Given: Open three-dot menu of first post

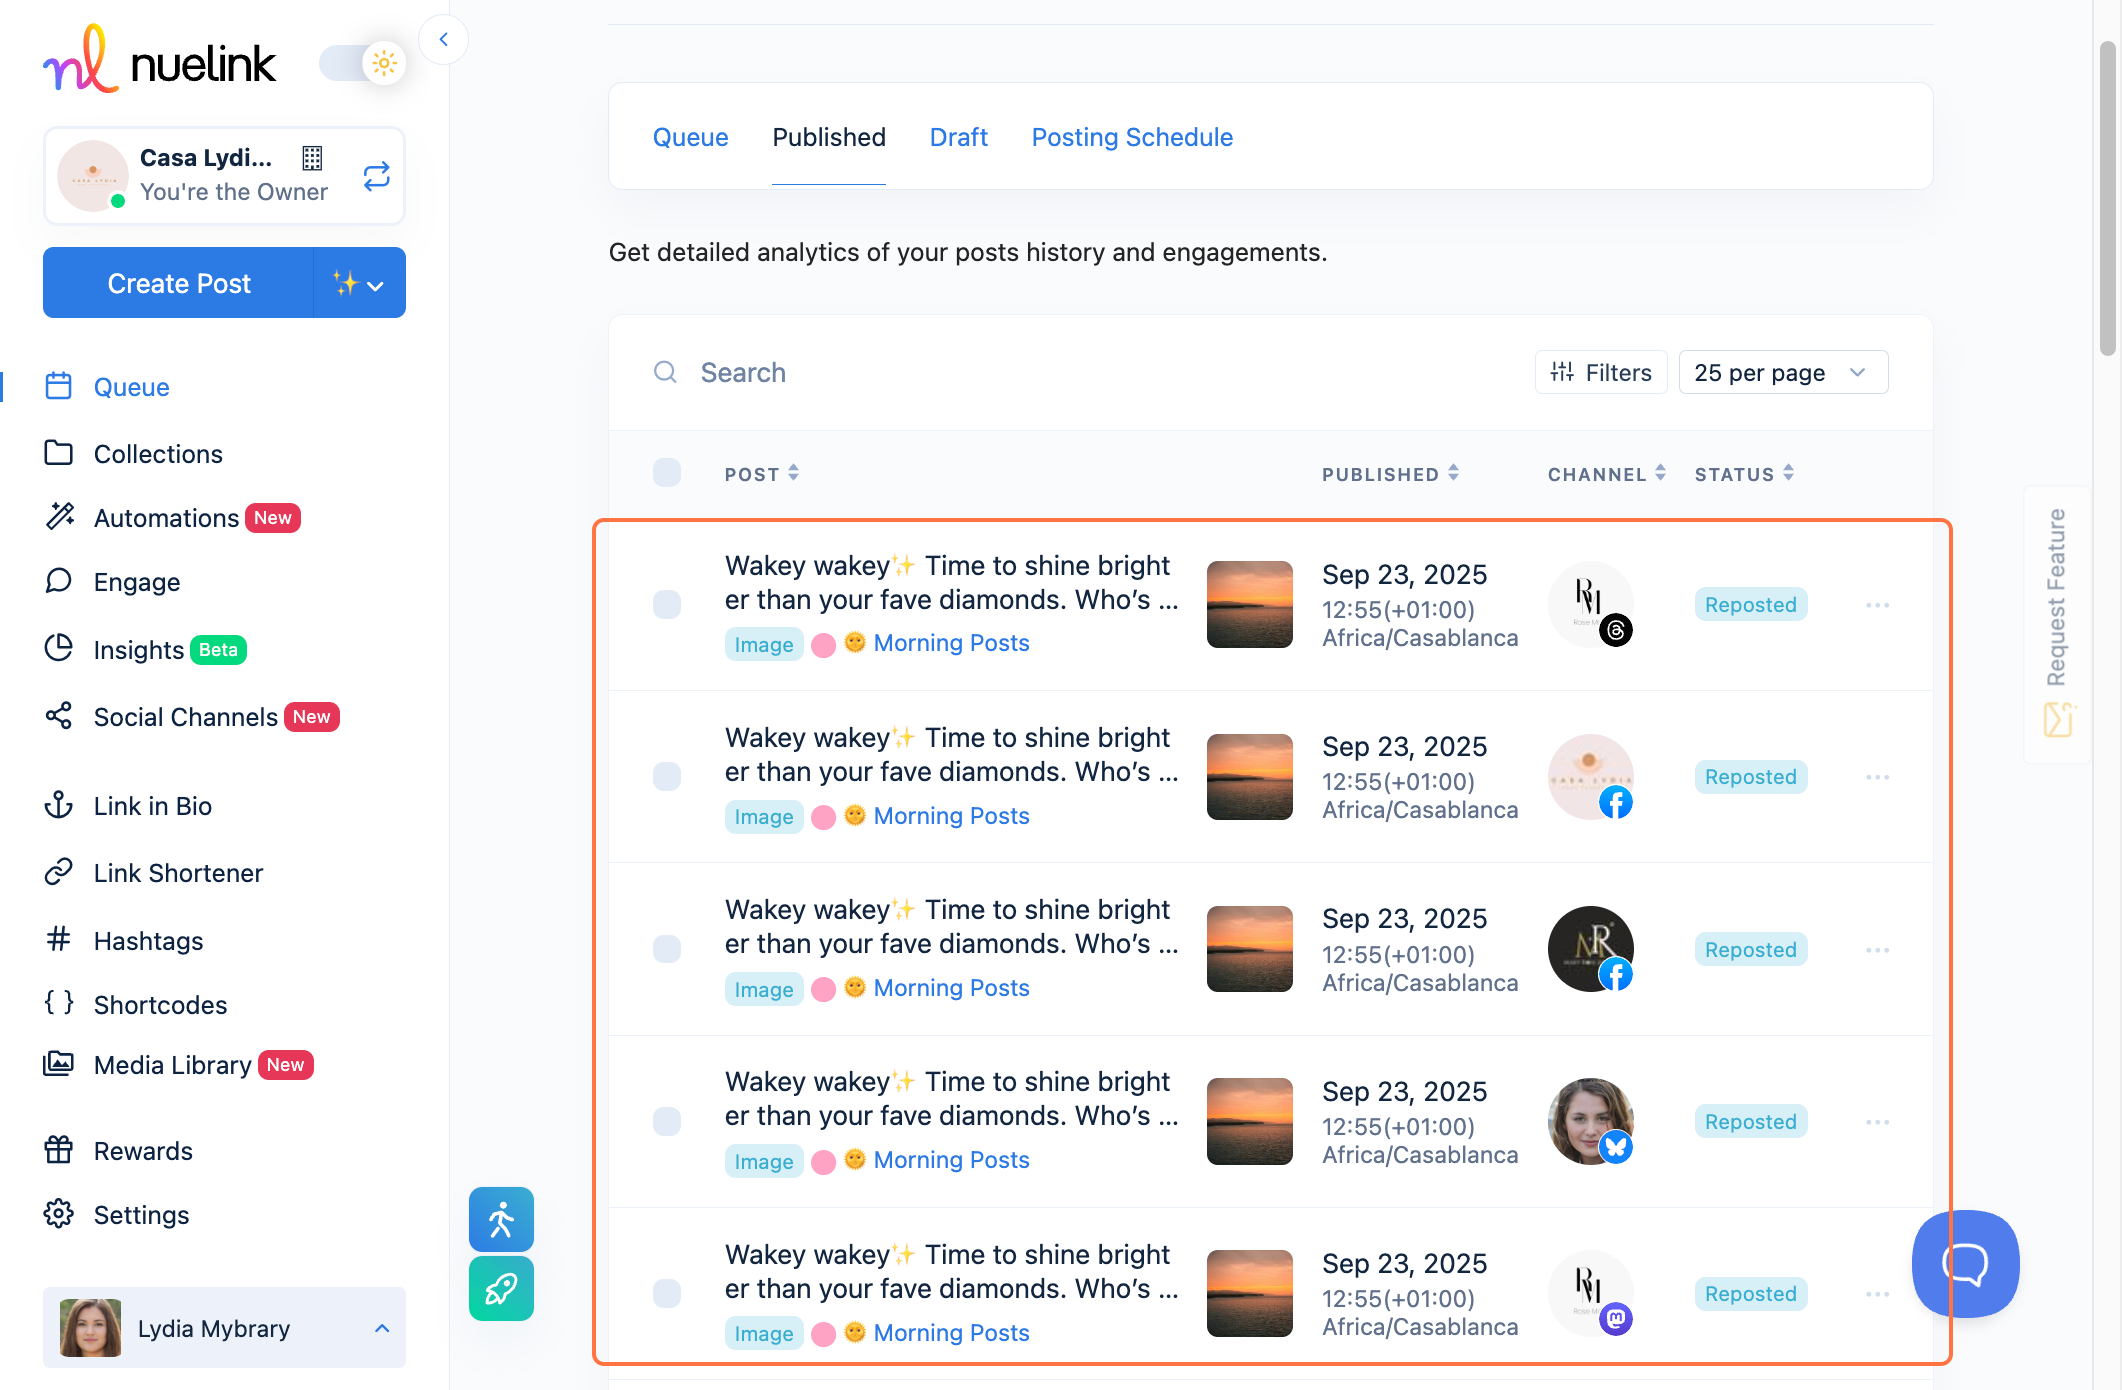Looking at the screenshot, I should point(1877,605).
